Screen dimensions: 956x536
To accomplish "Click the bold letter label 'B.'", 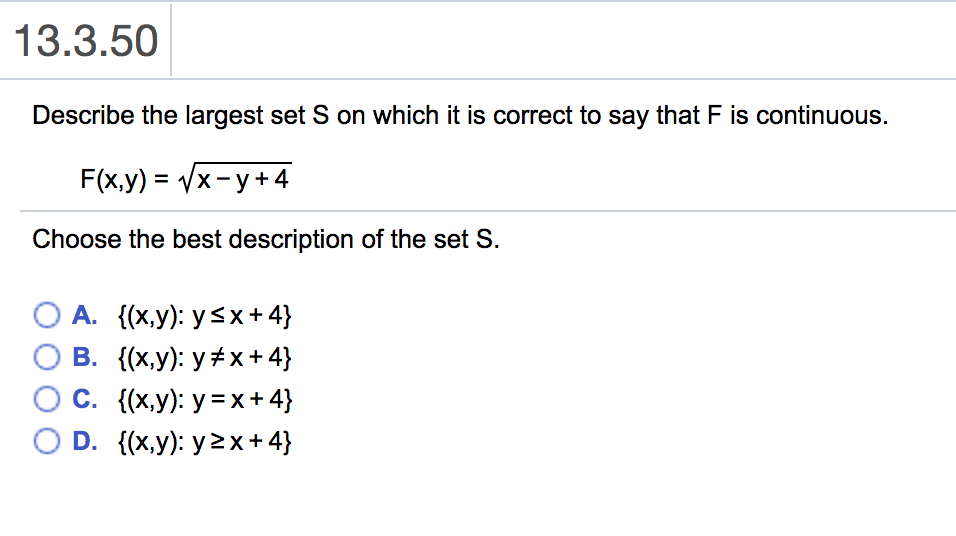I will [85, 358].
